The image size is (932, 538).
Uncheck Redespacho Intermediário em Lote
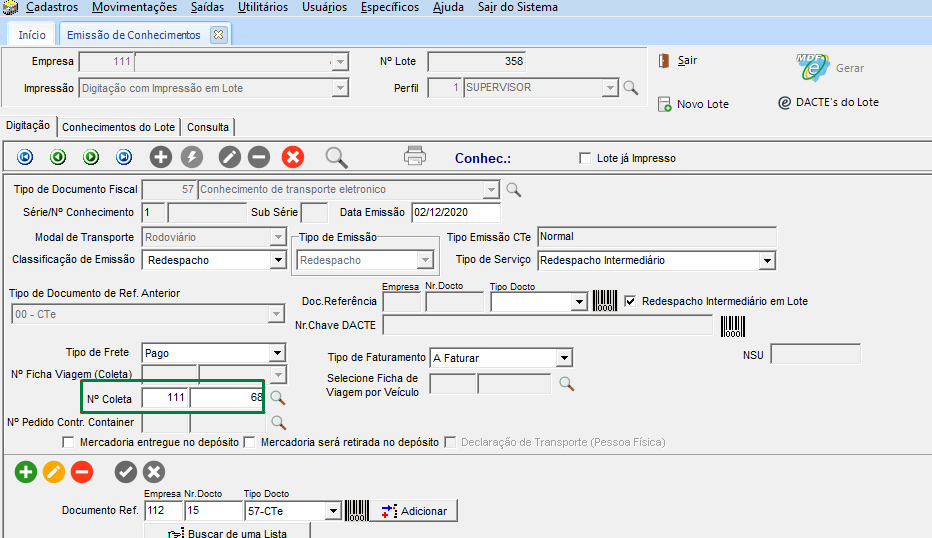pos(630,301)
